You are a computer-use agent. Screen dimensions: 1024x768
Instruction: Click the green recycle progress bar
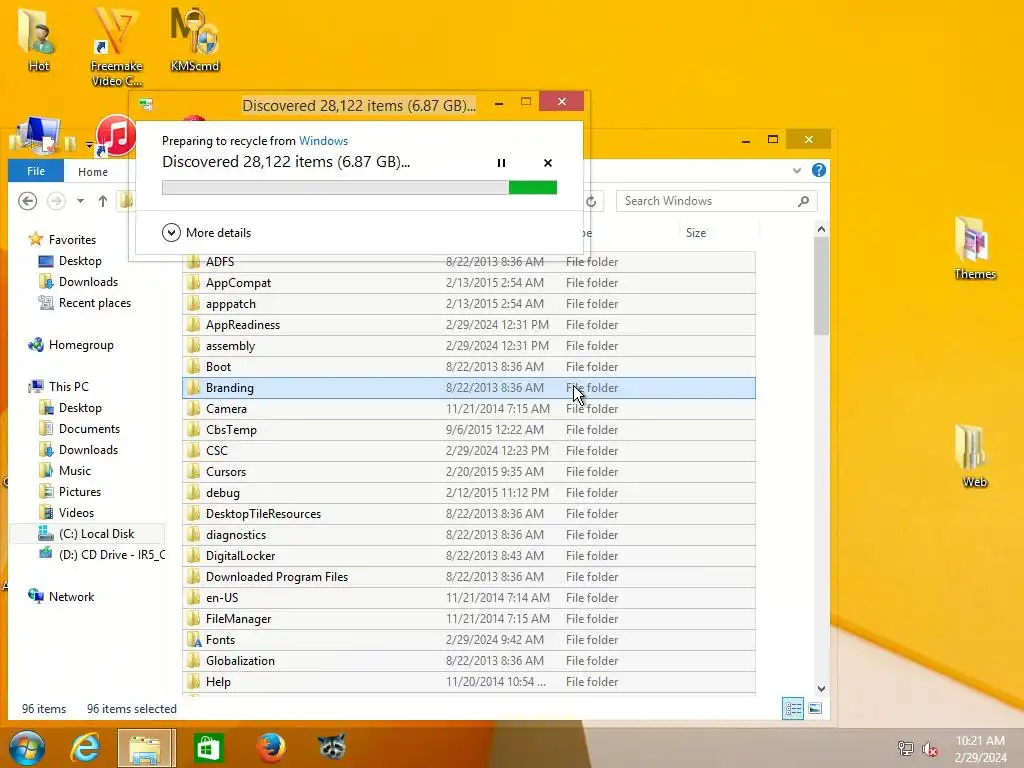(359, 188)
